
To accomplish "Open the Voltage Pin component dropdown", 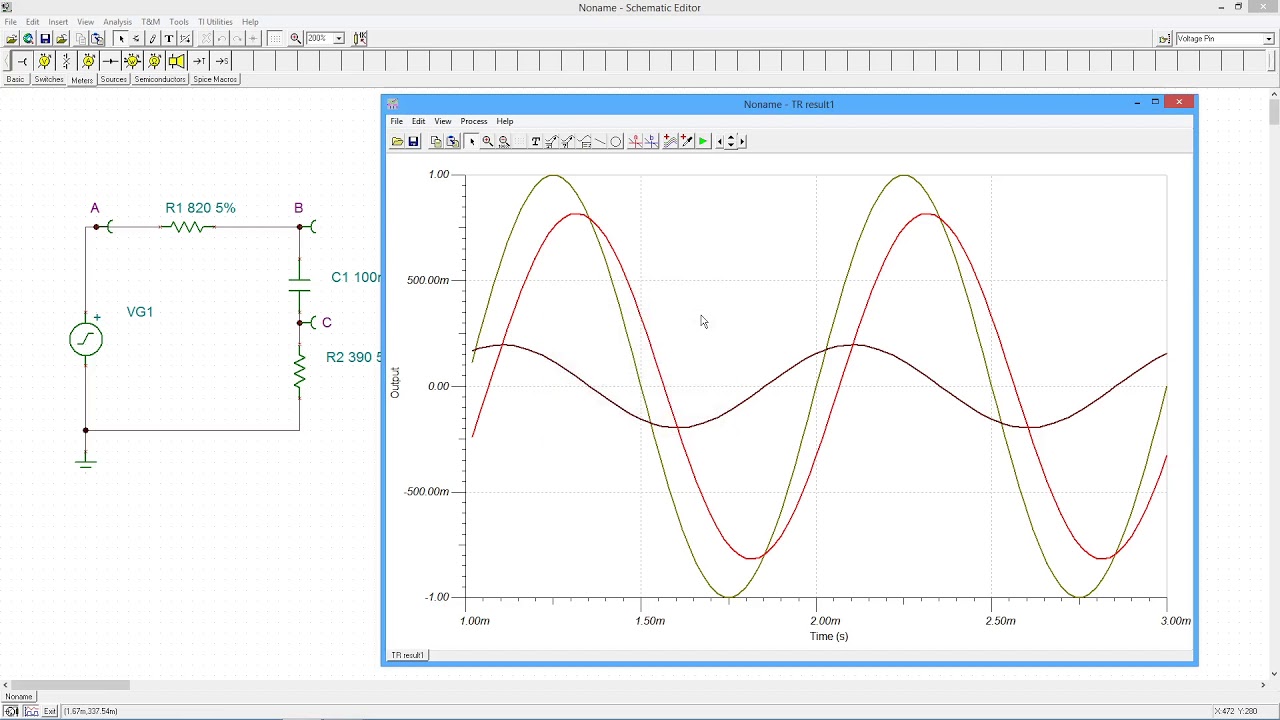I will [x=1269, y=39].
